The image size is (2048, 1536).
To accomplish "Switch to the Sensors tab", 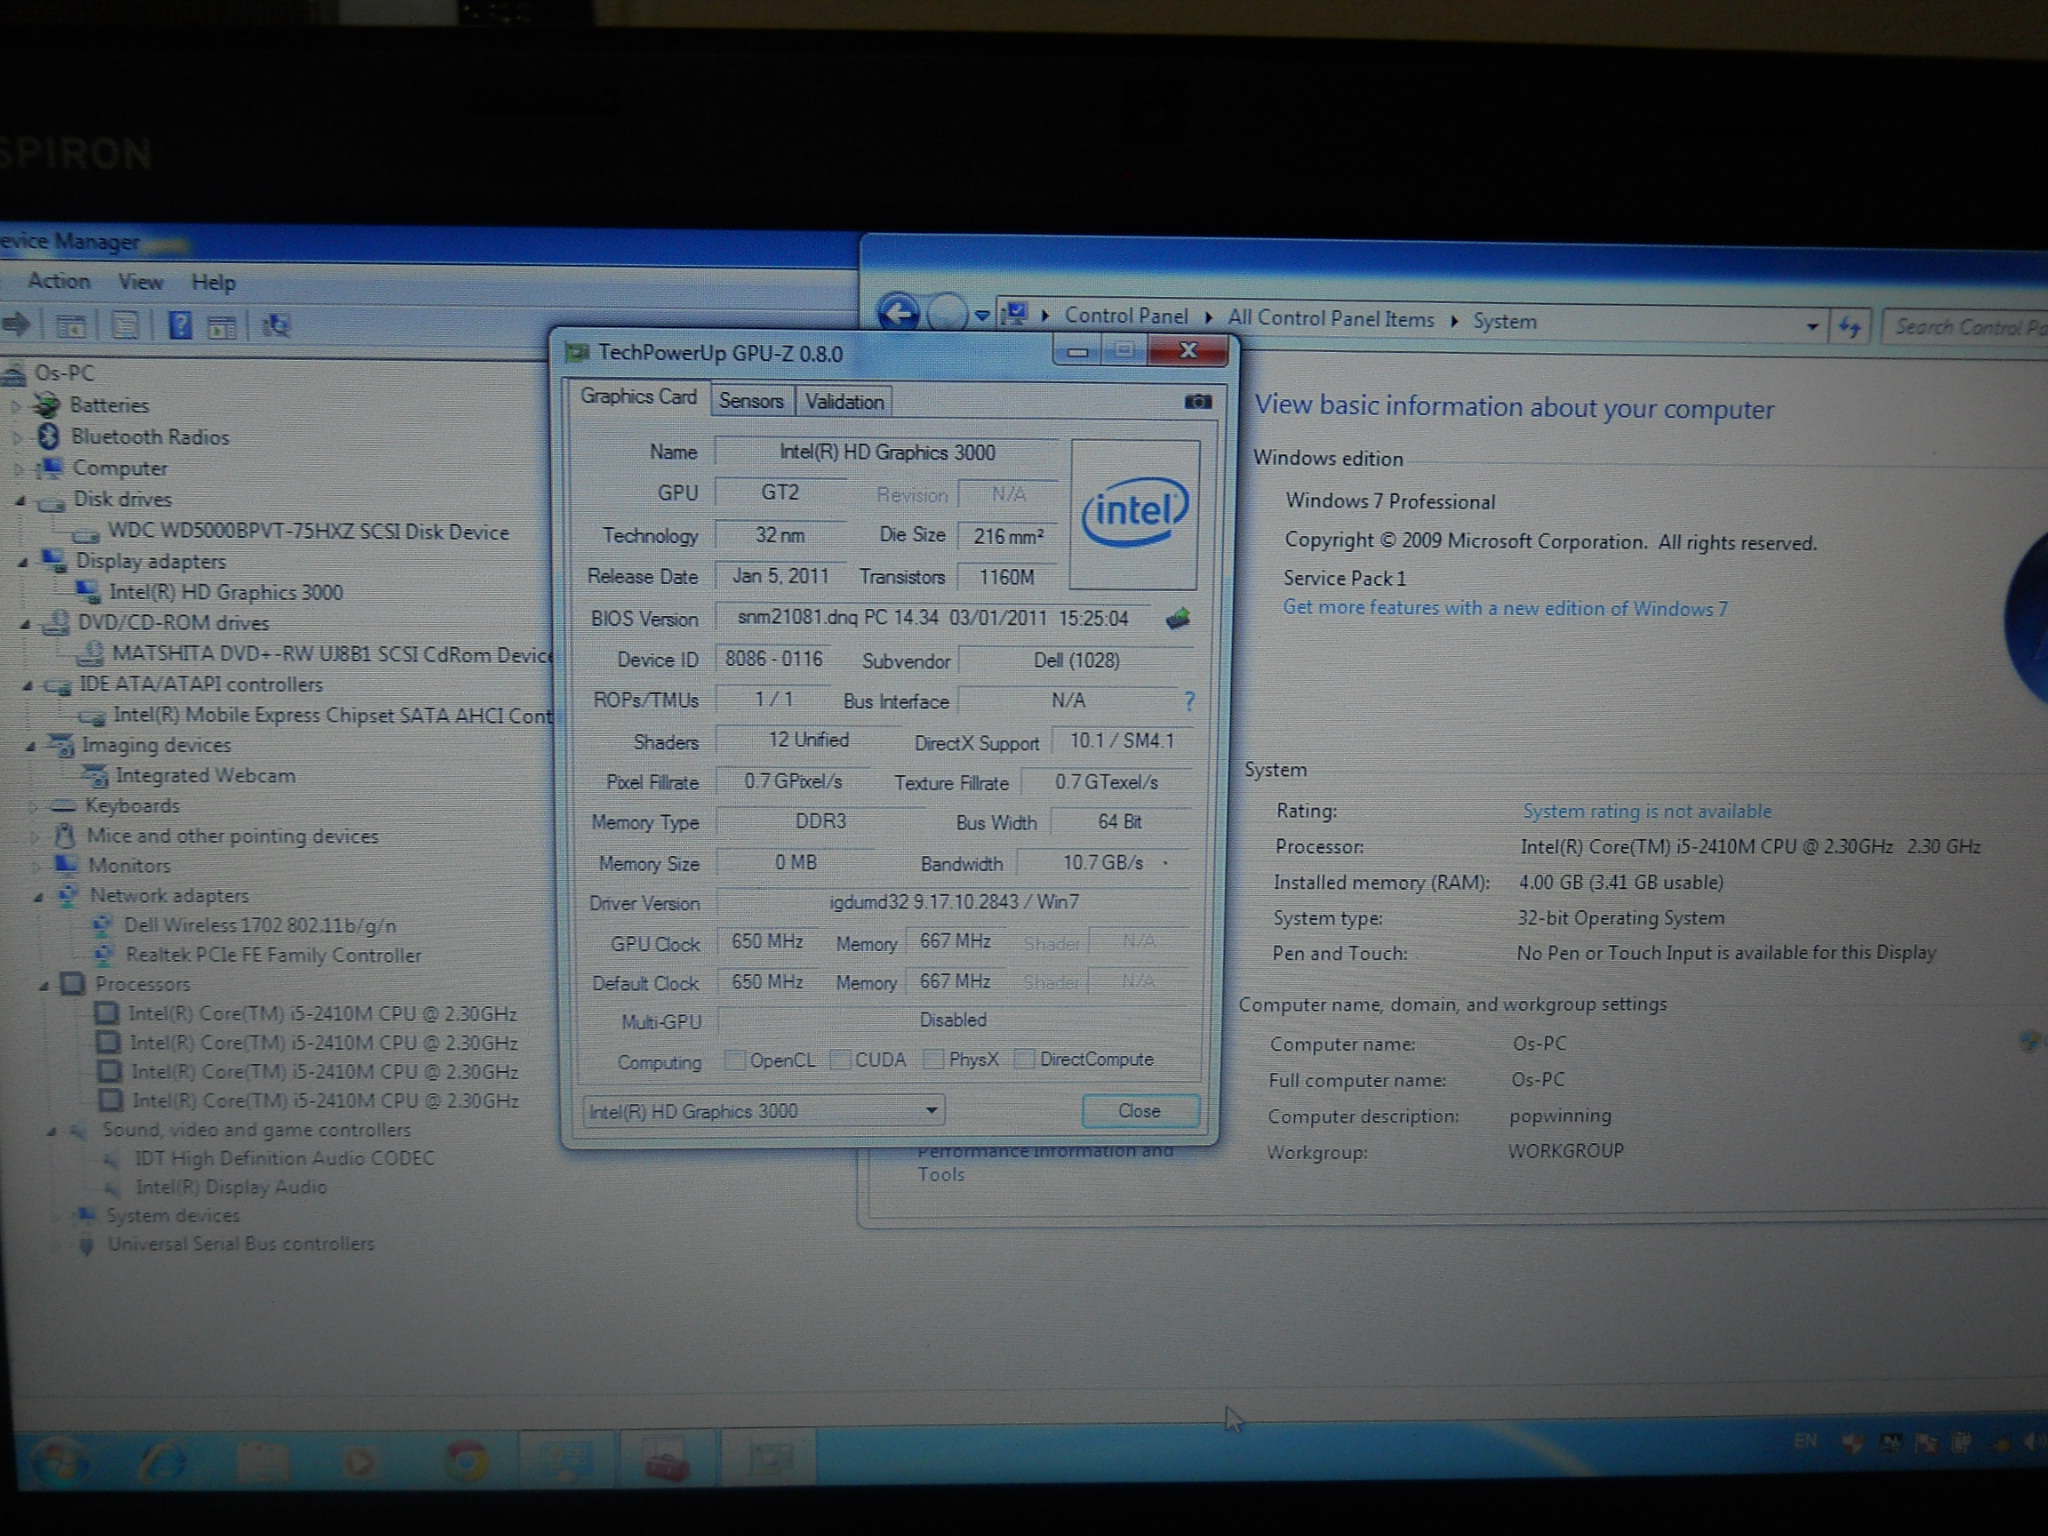I will click(x=751, y=401).
